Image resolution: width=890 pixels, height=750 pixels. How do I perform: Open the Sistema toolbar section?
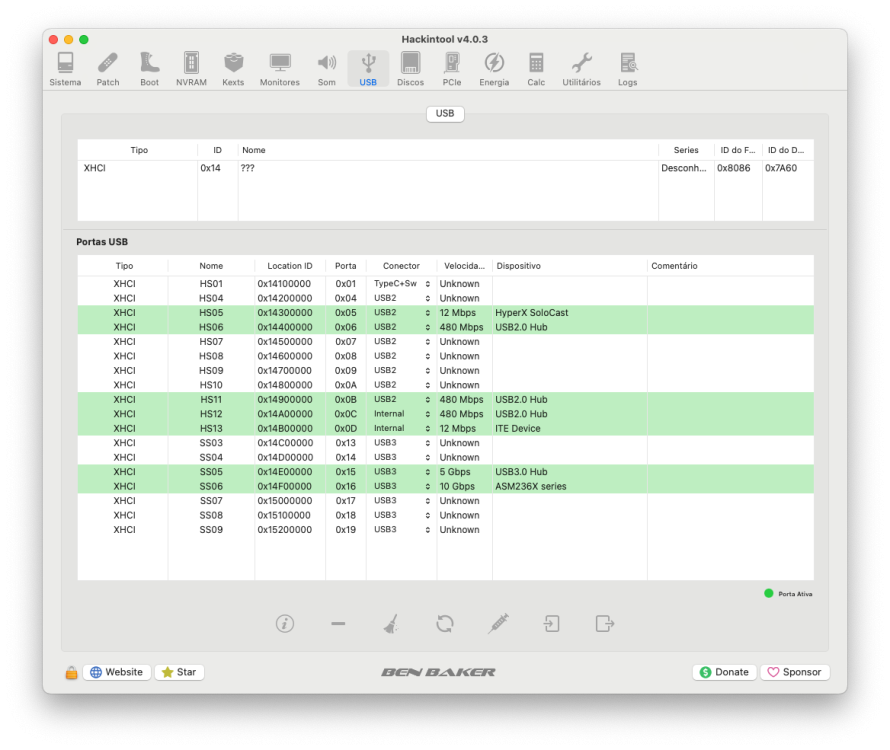(65, 69)
